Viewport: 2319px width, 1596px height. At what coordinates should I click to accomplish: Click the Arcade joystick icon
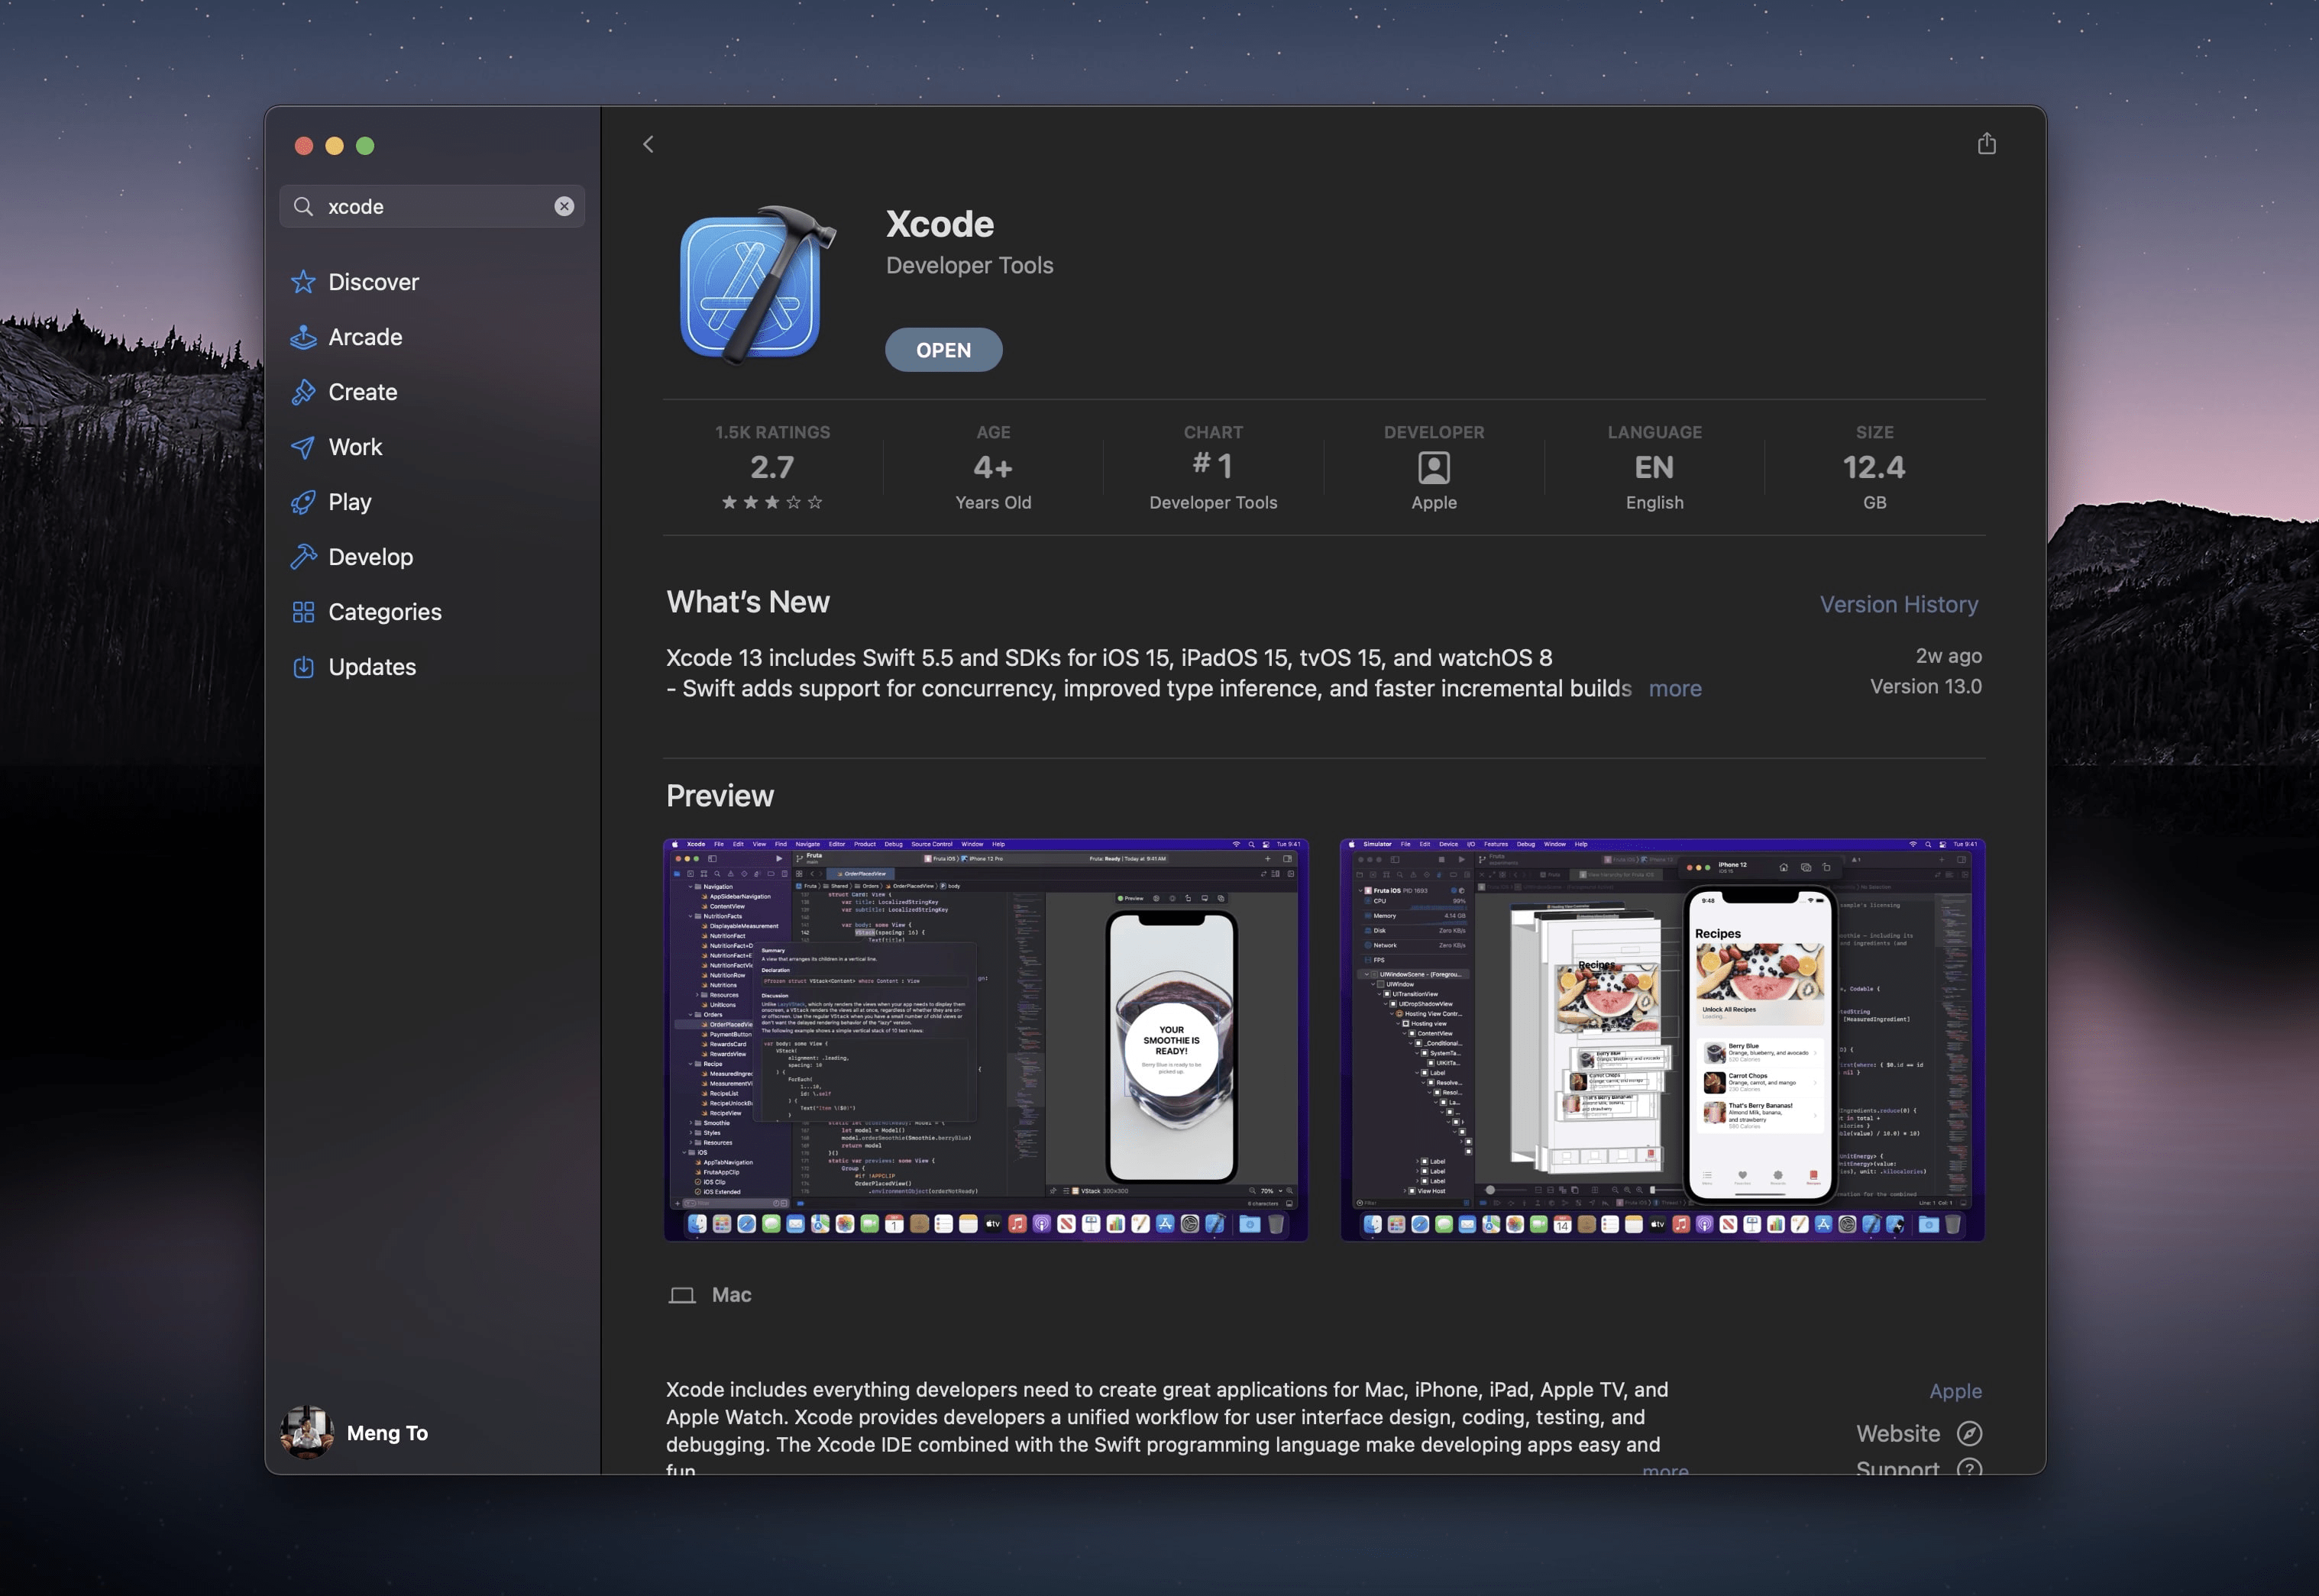(303, 337)
